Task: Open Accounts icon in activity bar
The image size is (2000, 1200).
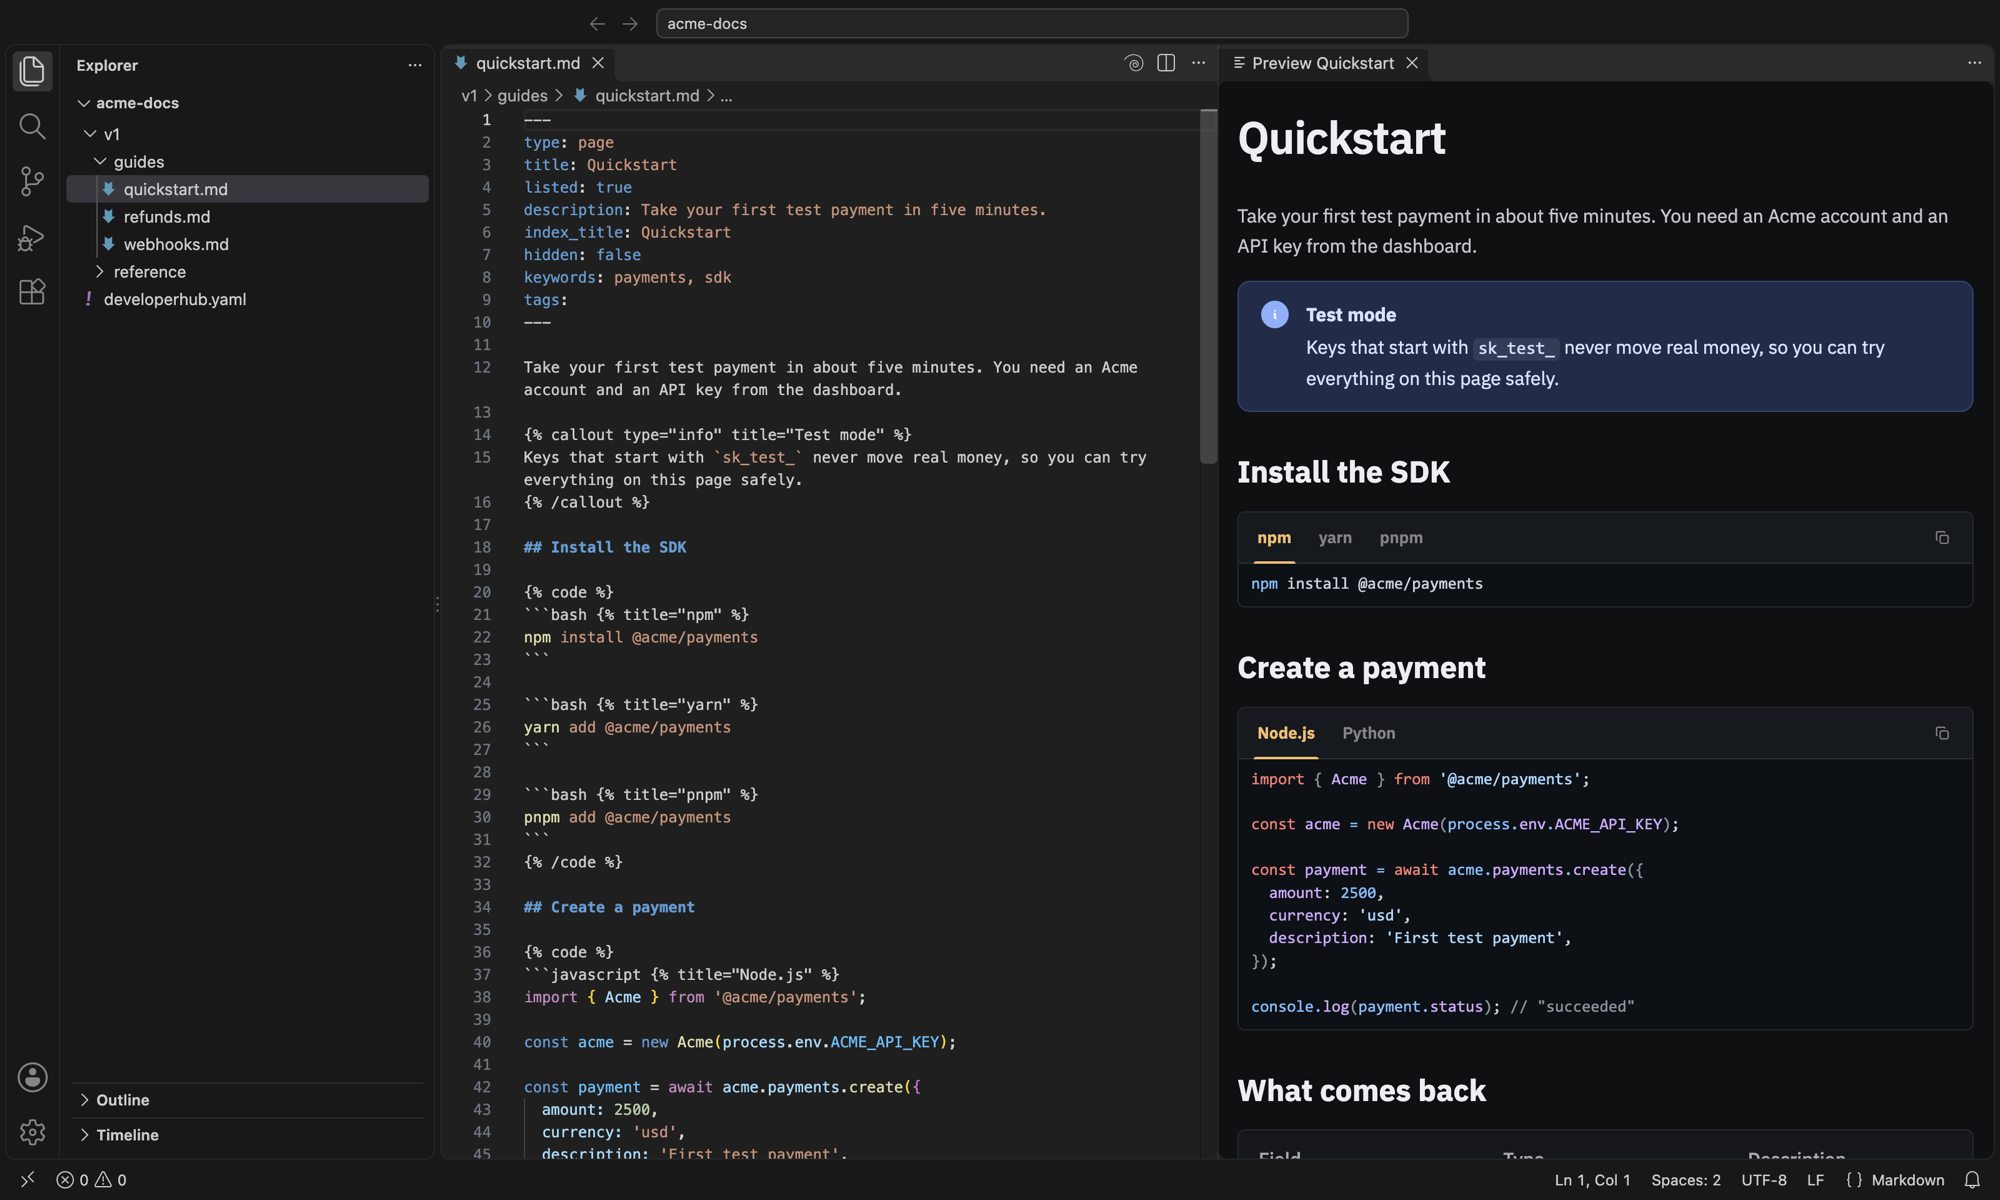Action: [x=32, y=1077]
